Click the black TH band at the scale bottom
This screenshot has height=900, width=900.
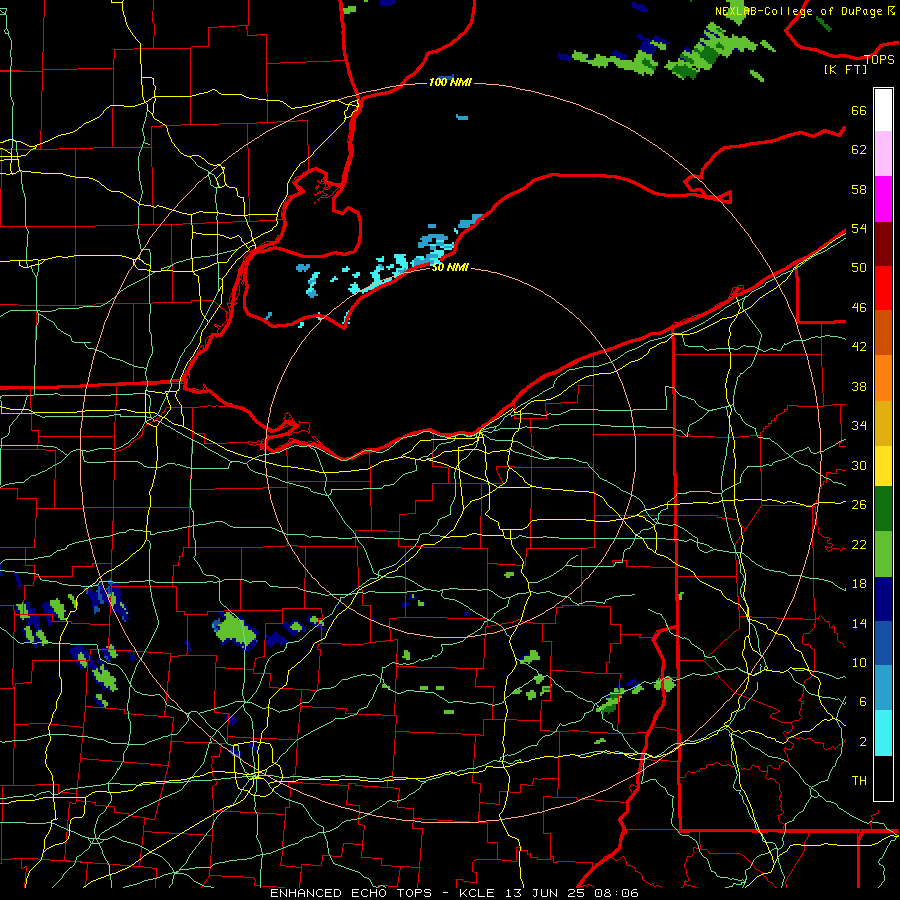coord(883,778)
